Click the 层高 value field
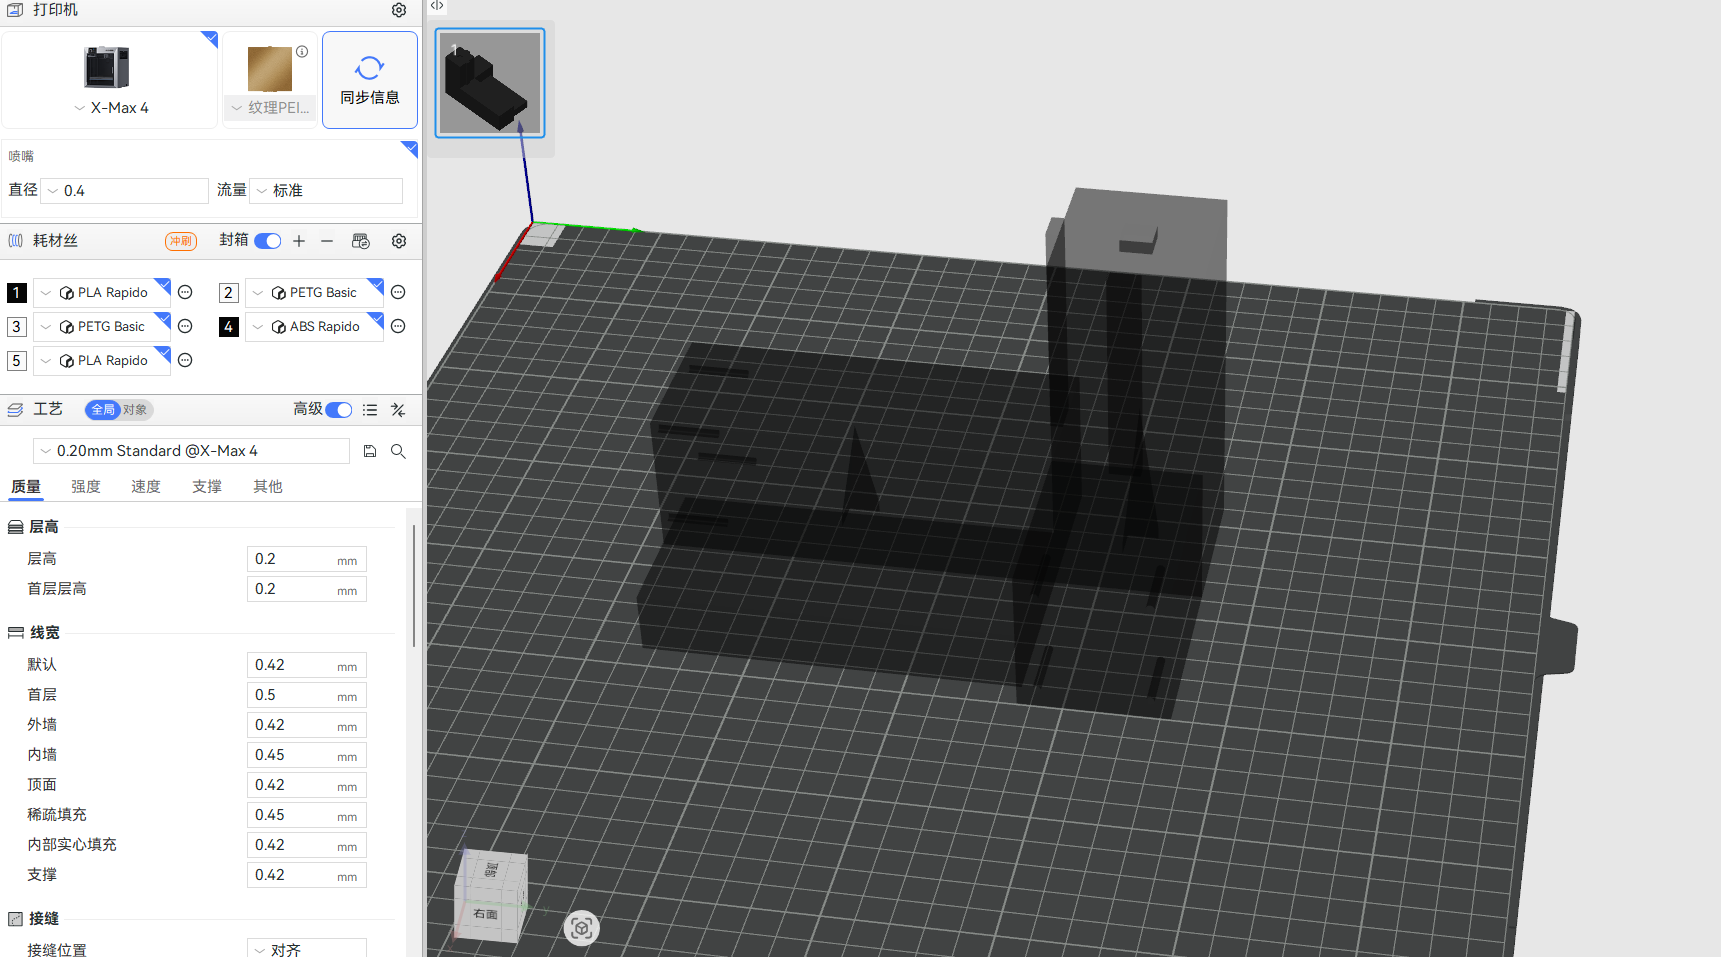The image size is (1721, 957). tap(307, 559)
